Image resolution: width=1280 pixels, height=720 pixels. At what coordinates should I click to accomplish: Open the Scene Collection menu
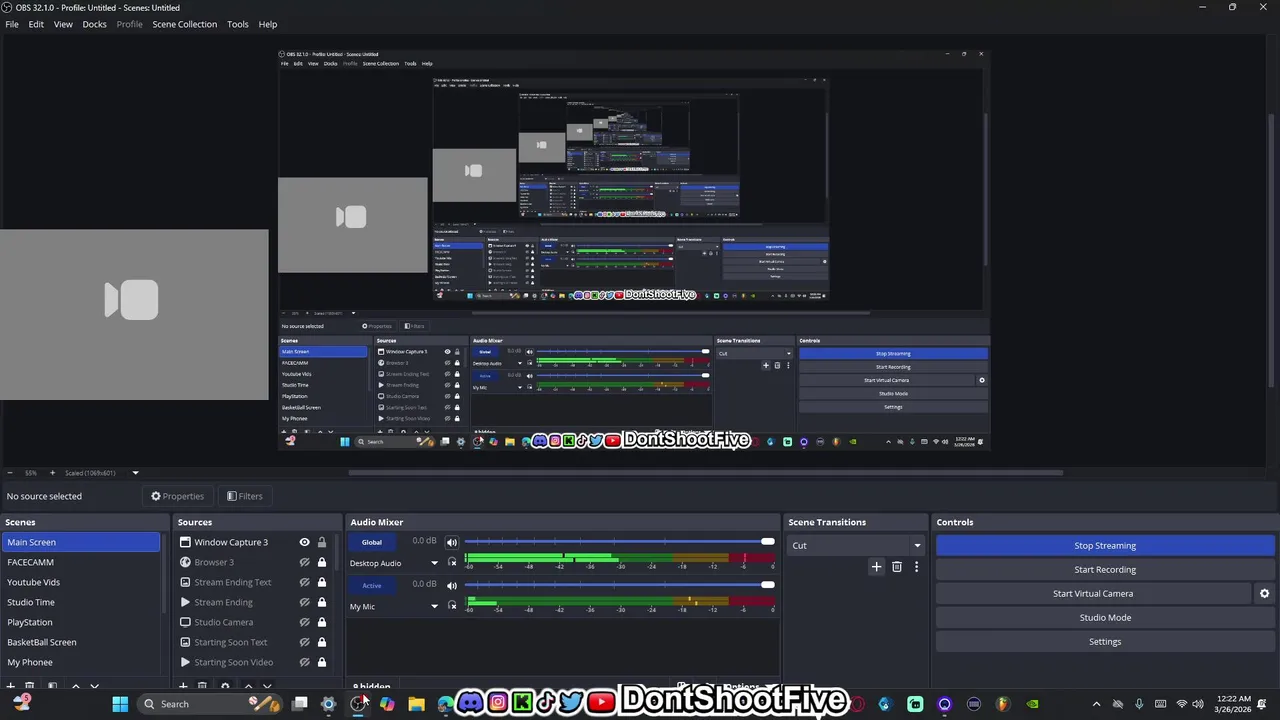[x=184, y=24]
